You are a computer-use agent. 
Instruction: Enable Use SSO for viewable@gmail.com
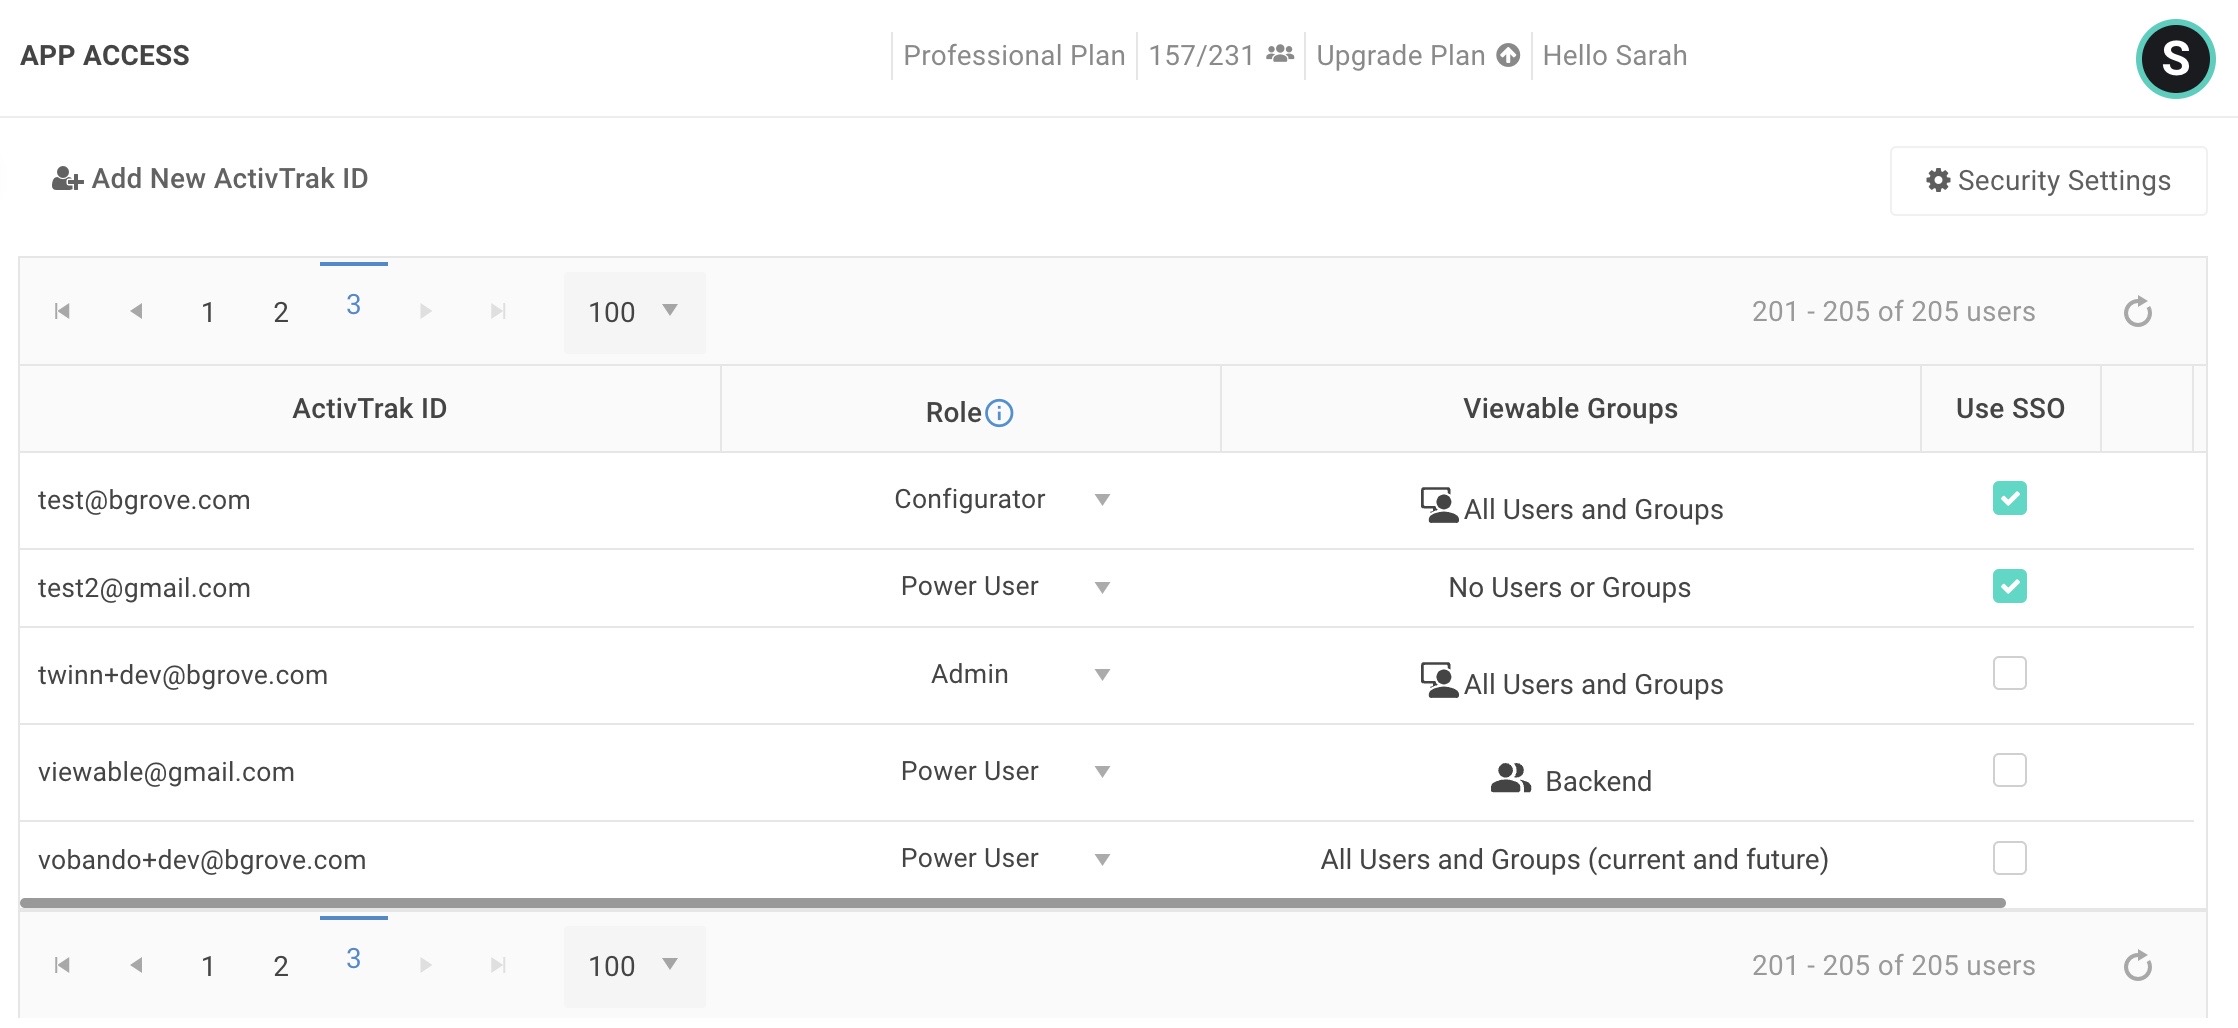pos(2009,770)
